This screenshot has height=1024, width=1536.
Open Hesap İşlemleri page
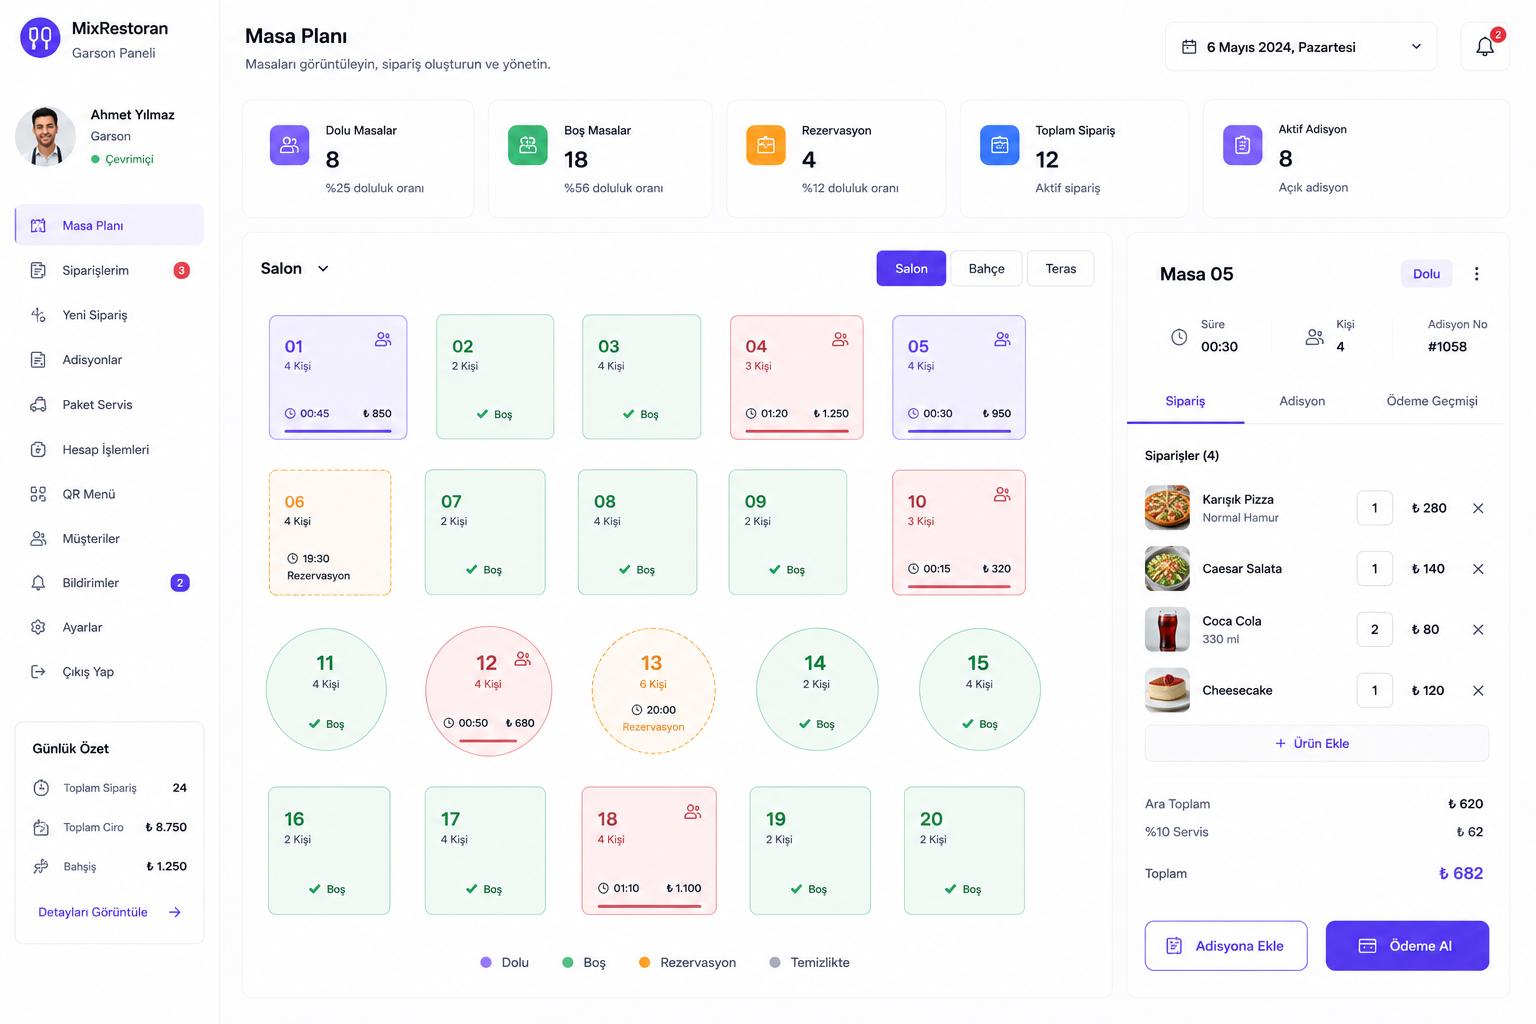pos(110,450)
